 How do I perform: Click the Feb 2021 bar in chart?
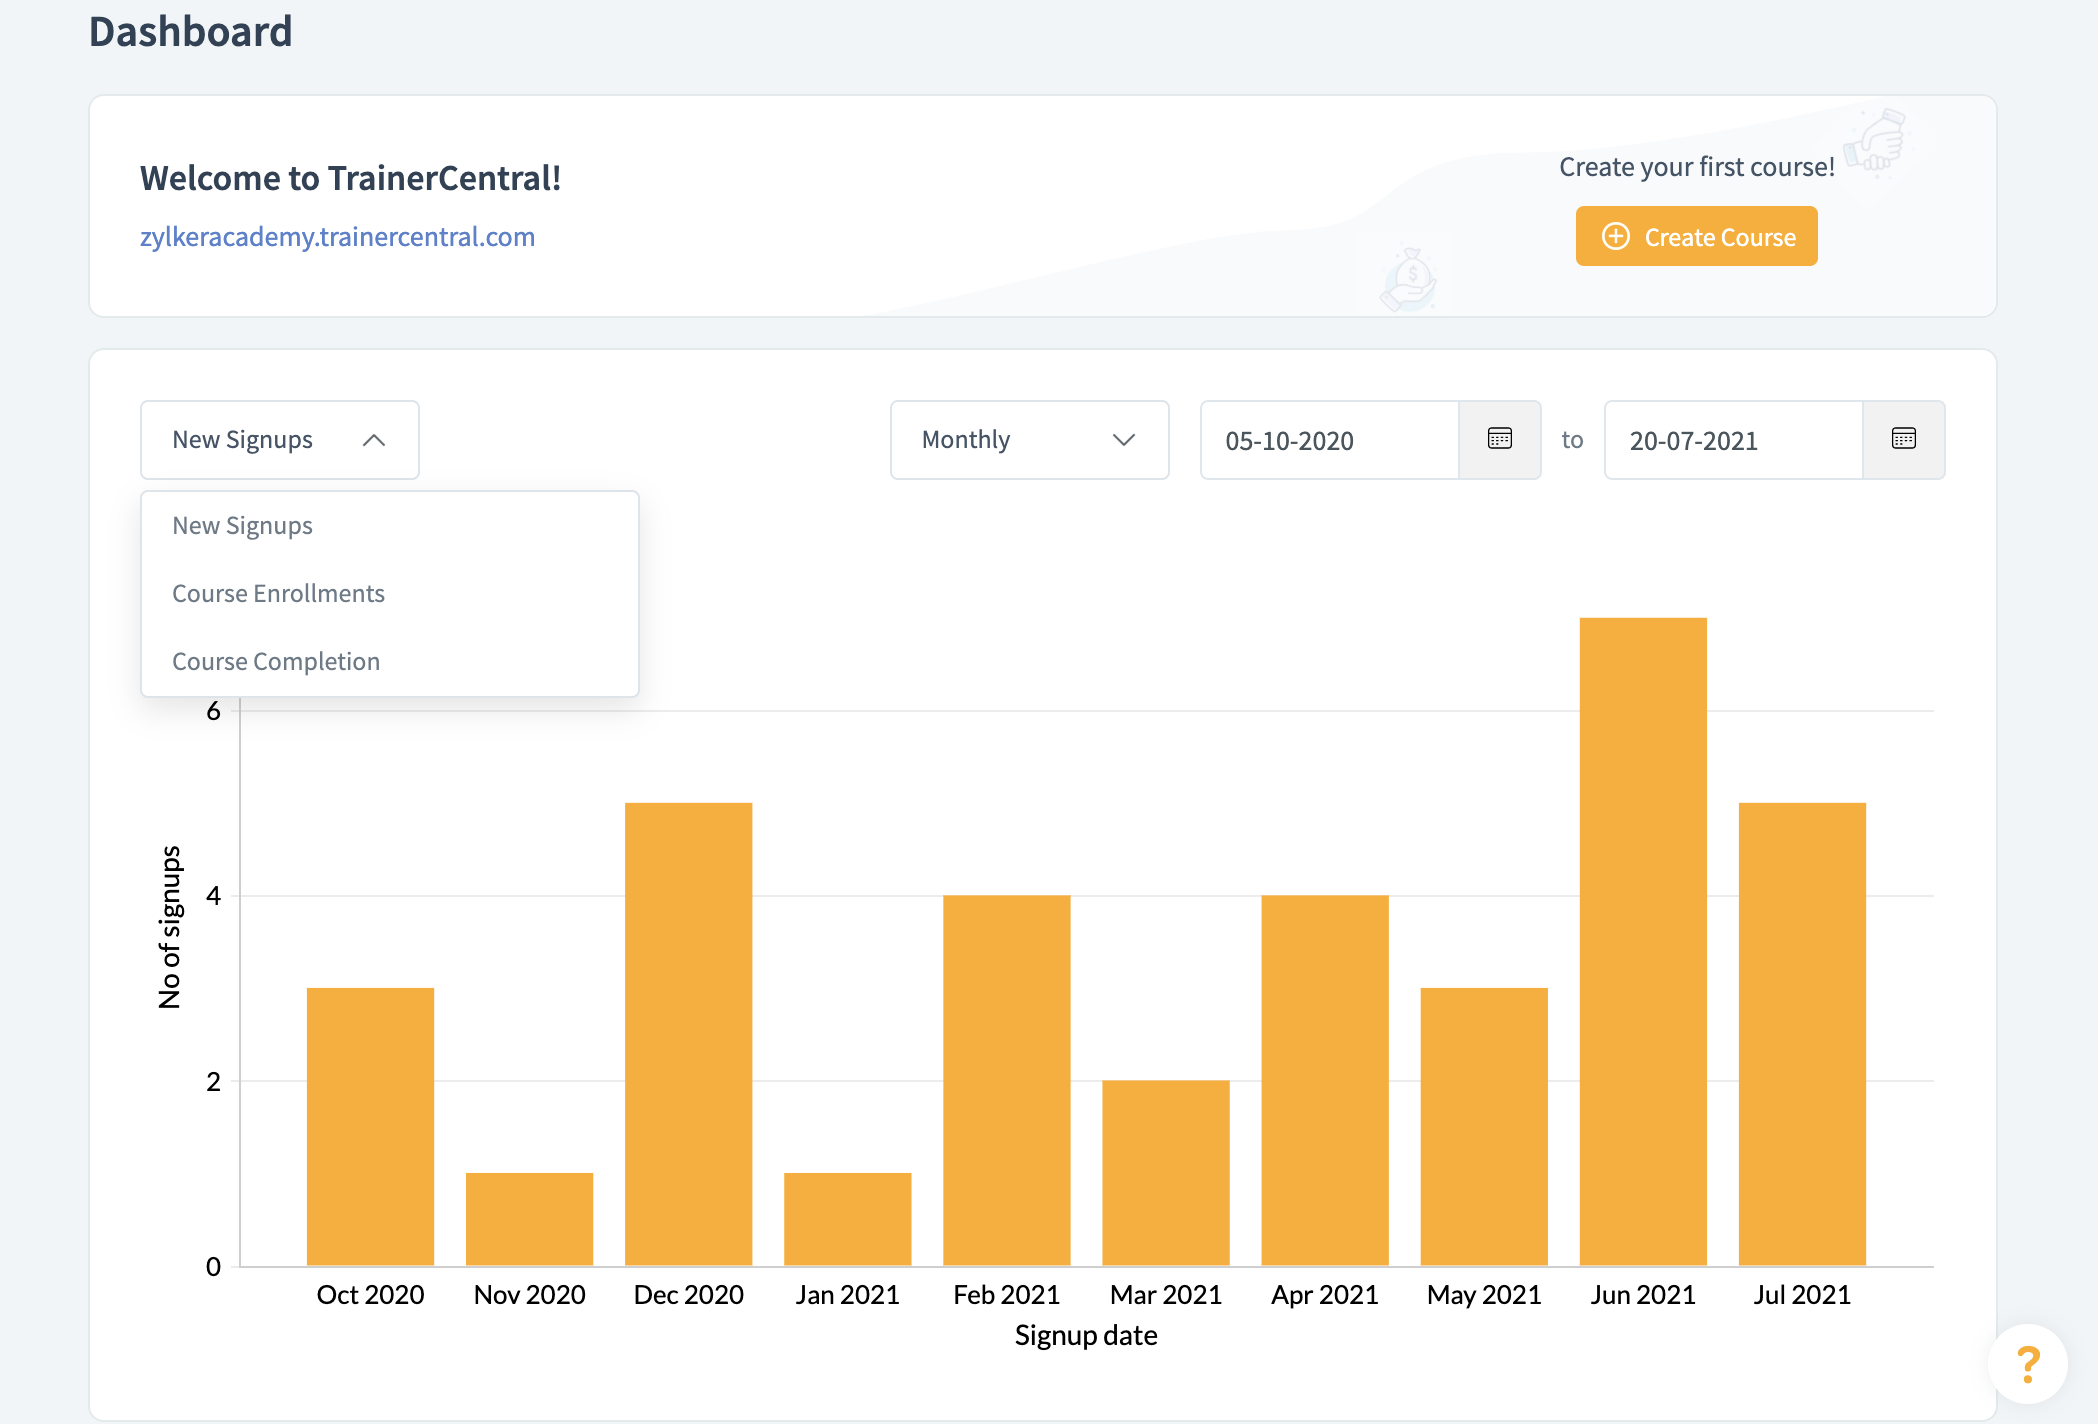point(1006,1080)
